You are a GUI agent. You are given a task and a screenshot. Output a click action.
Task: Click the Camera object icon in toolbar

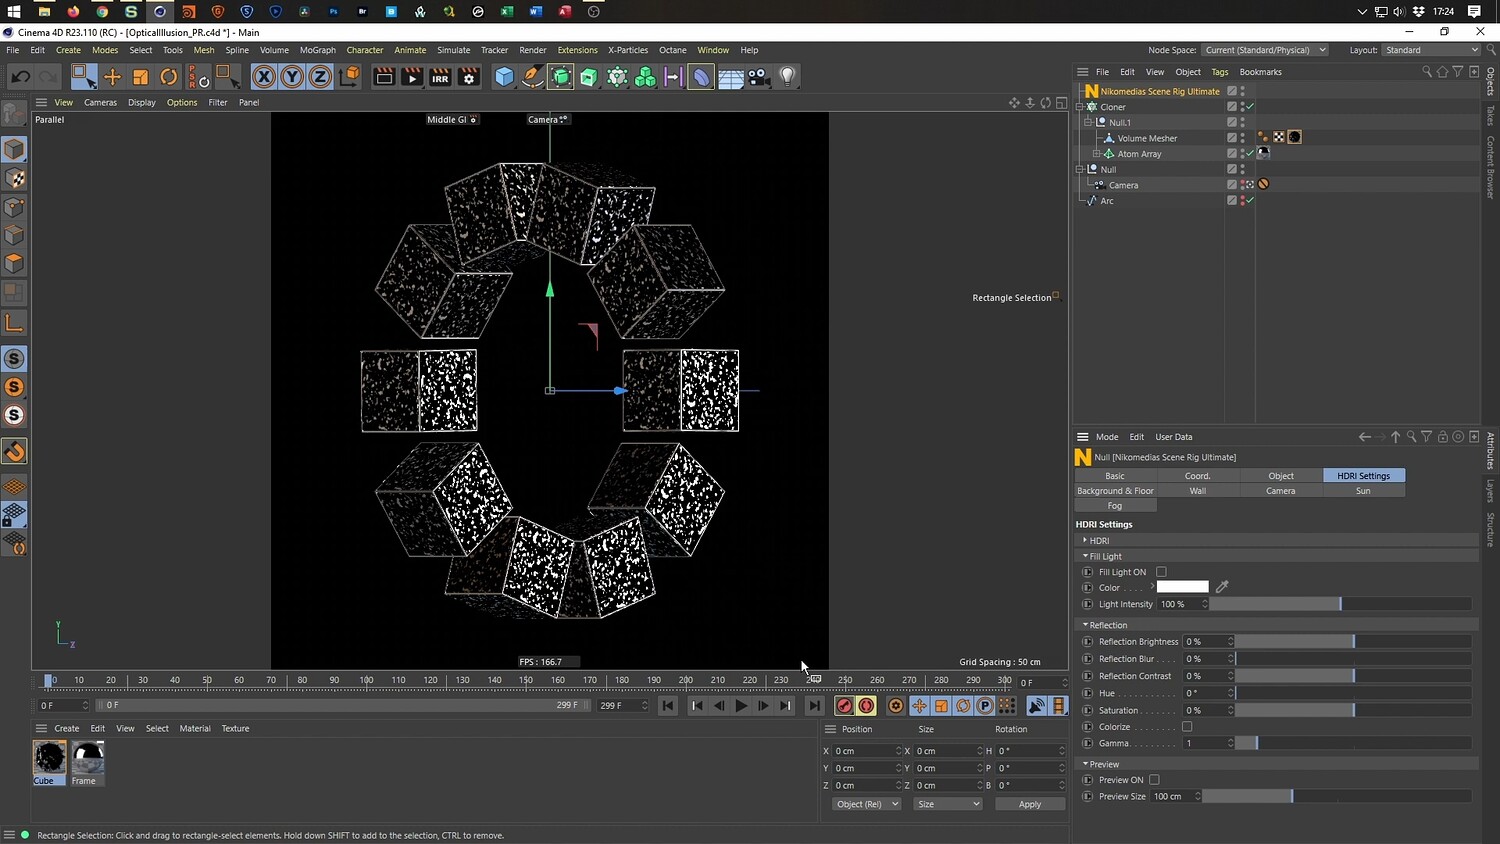760,77
